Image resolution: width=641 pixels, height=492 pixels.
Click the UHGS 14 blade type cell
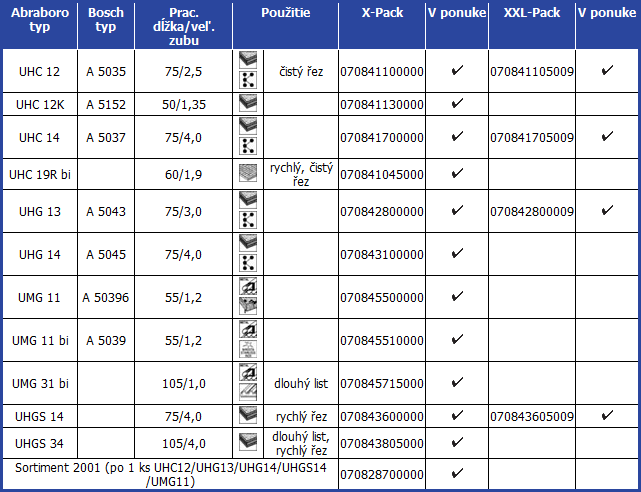tap(40, 416)
